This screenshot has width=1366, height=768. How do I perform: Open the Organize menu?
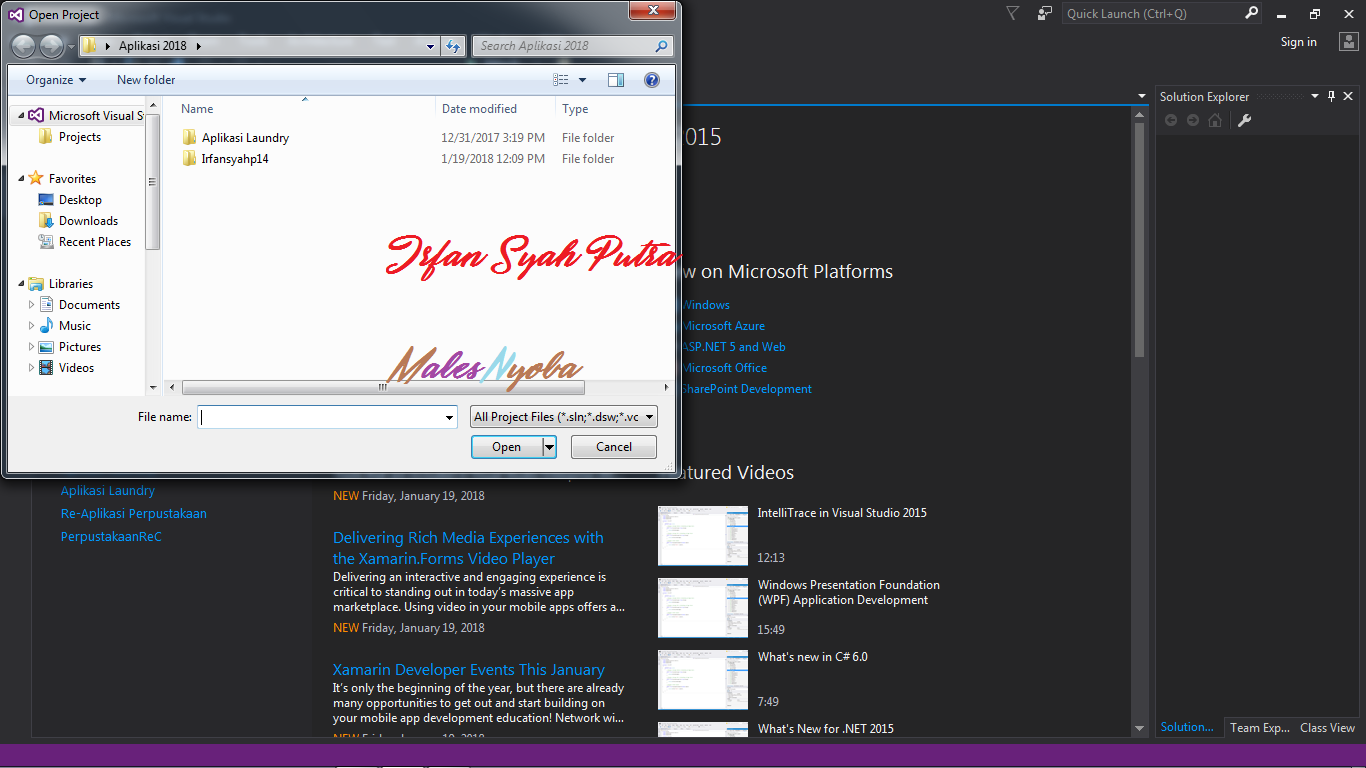[56, 80]
